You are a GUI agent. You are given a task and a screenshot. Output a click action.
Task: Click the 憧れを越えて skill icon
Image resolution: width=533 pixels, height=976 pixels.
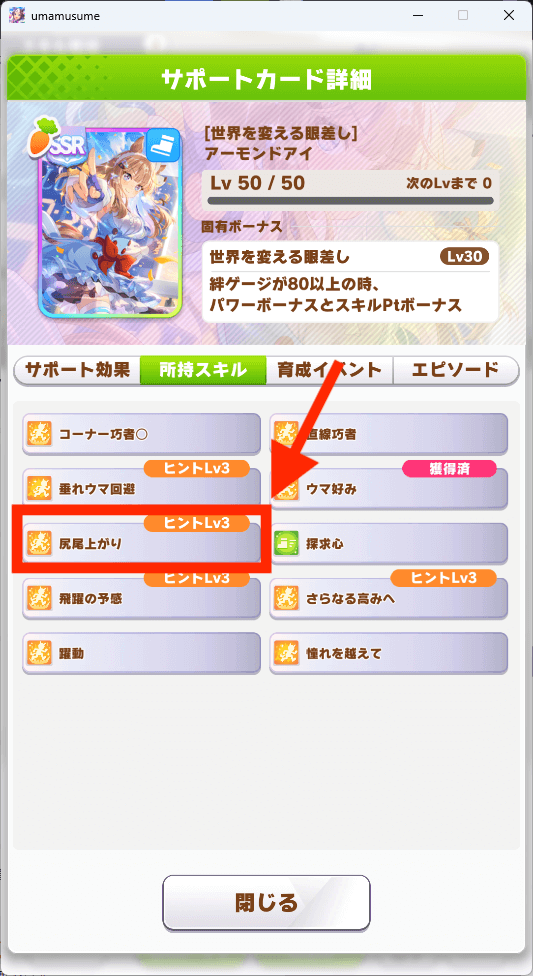point(286,654)
